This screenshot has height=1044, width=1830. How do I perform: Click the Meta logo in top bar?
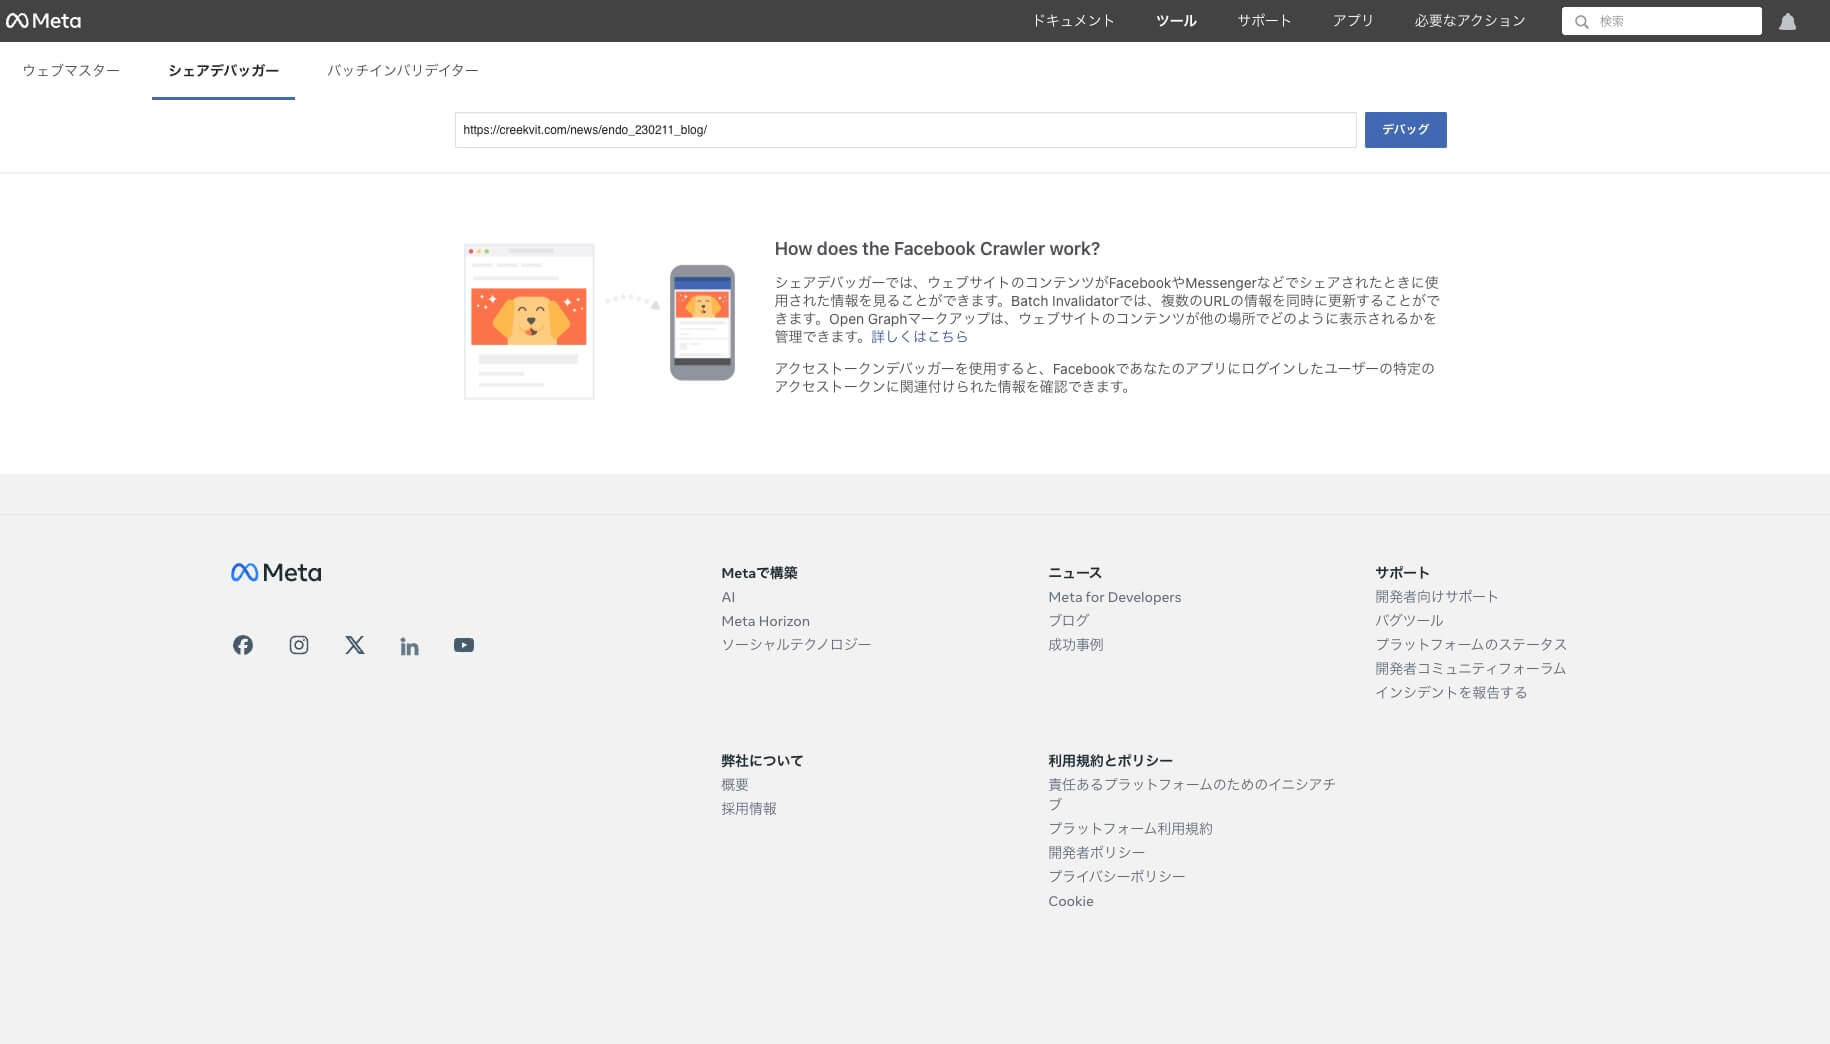coord(43,21)
